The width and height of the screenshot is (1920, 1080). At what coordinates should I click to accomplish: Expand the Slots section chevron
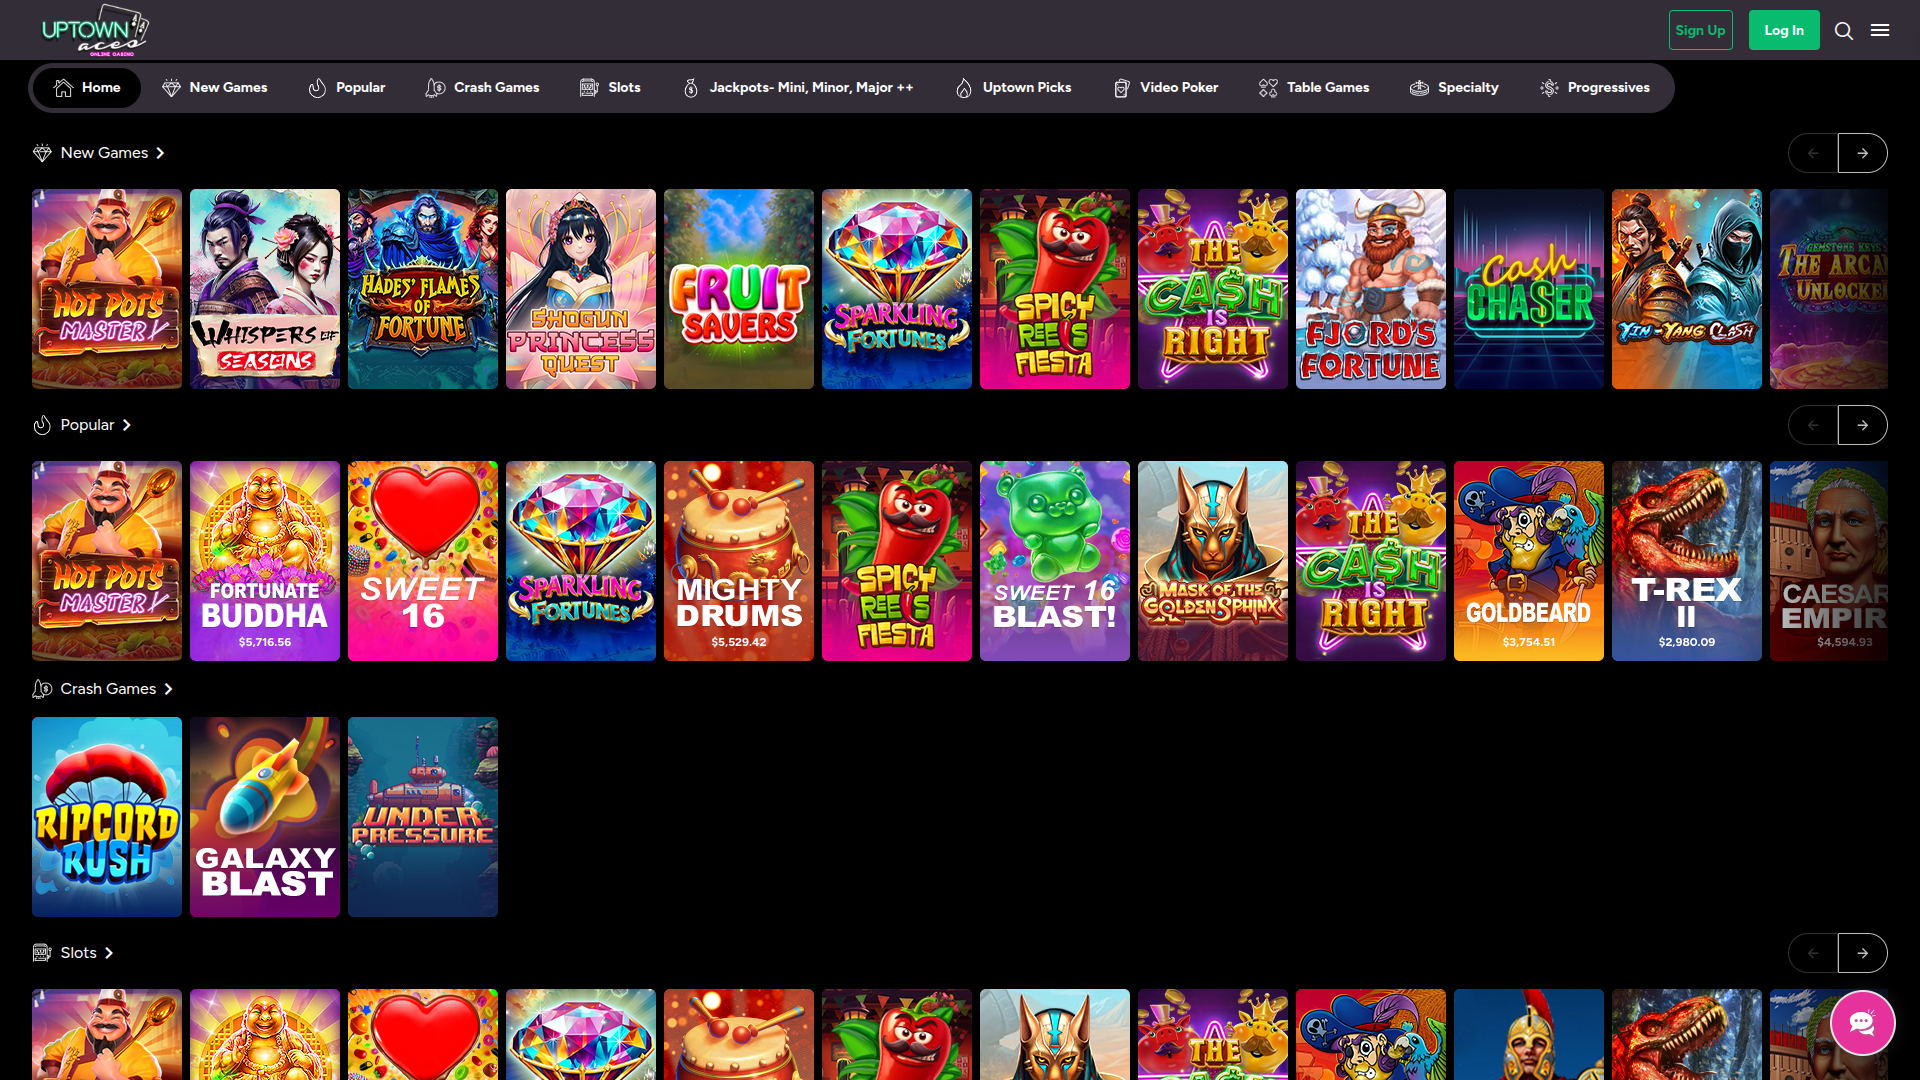(x=109, y=952)
